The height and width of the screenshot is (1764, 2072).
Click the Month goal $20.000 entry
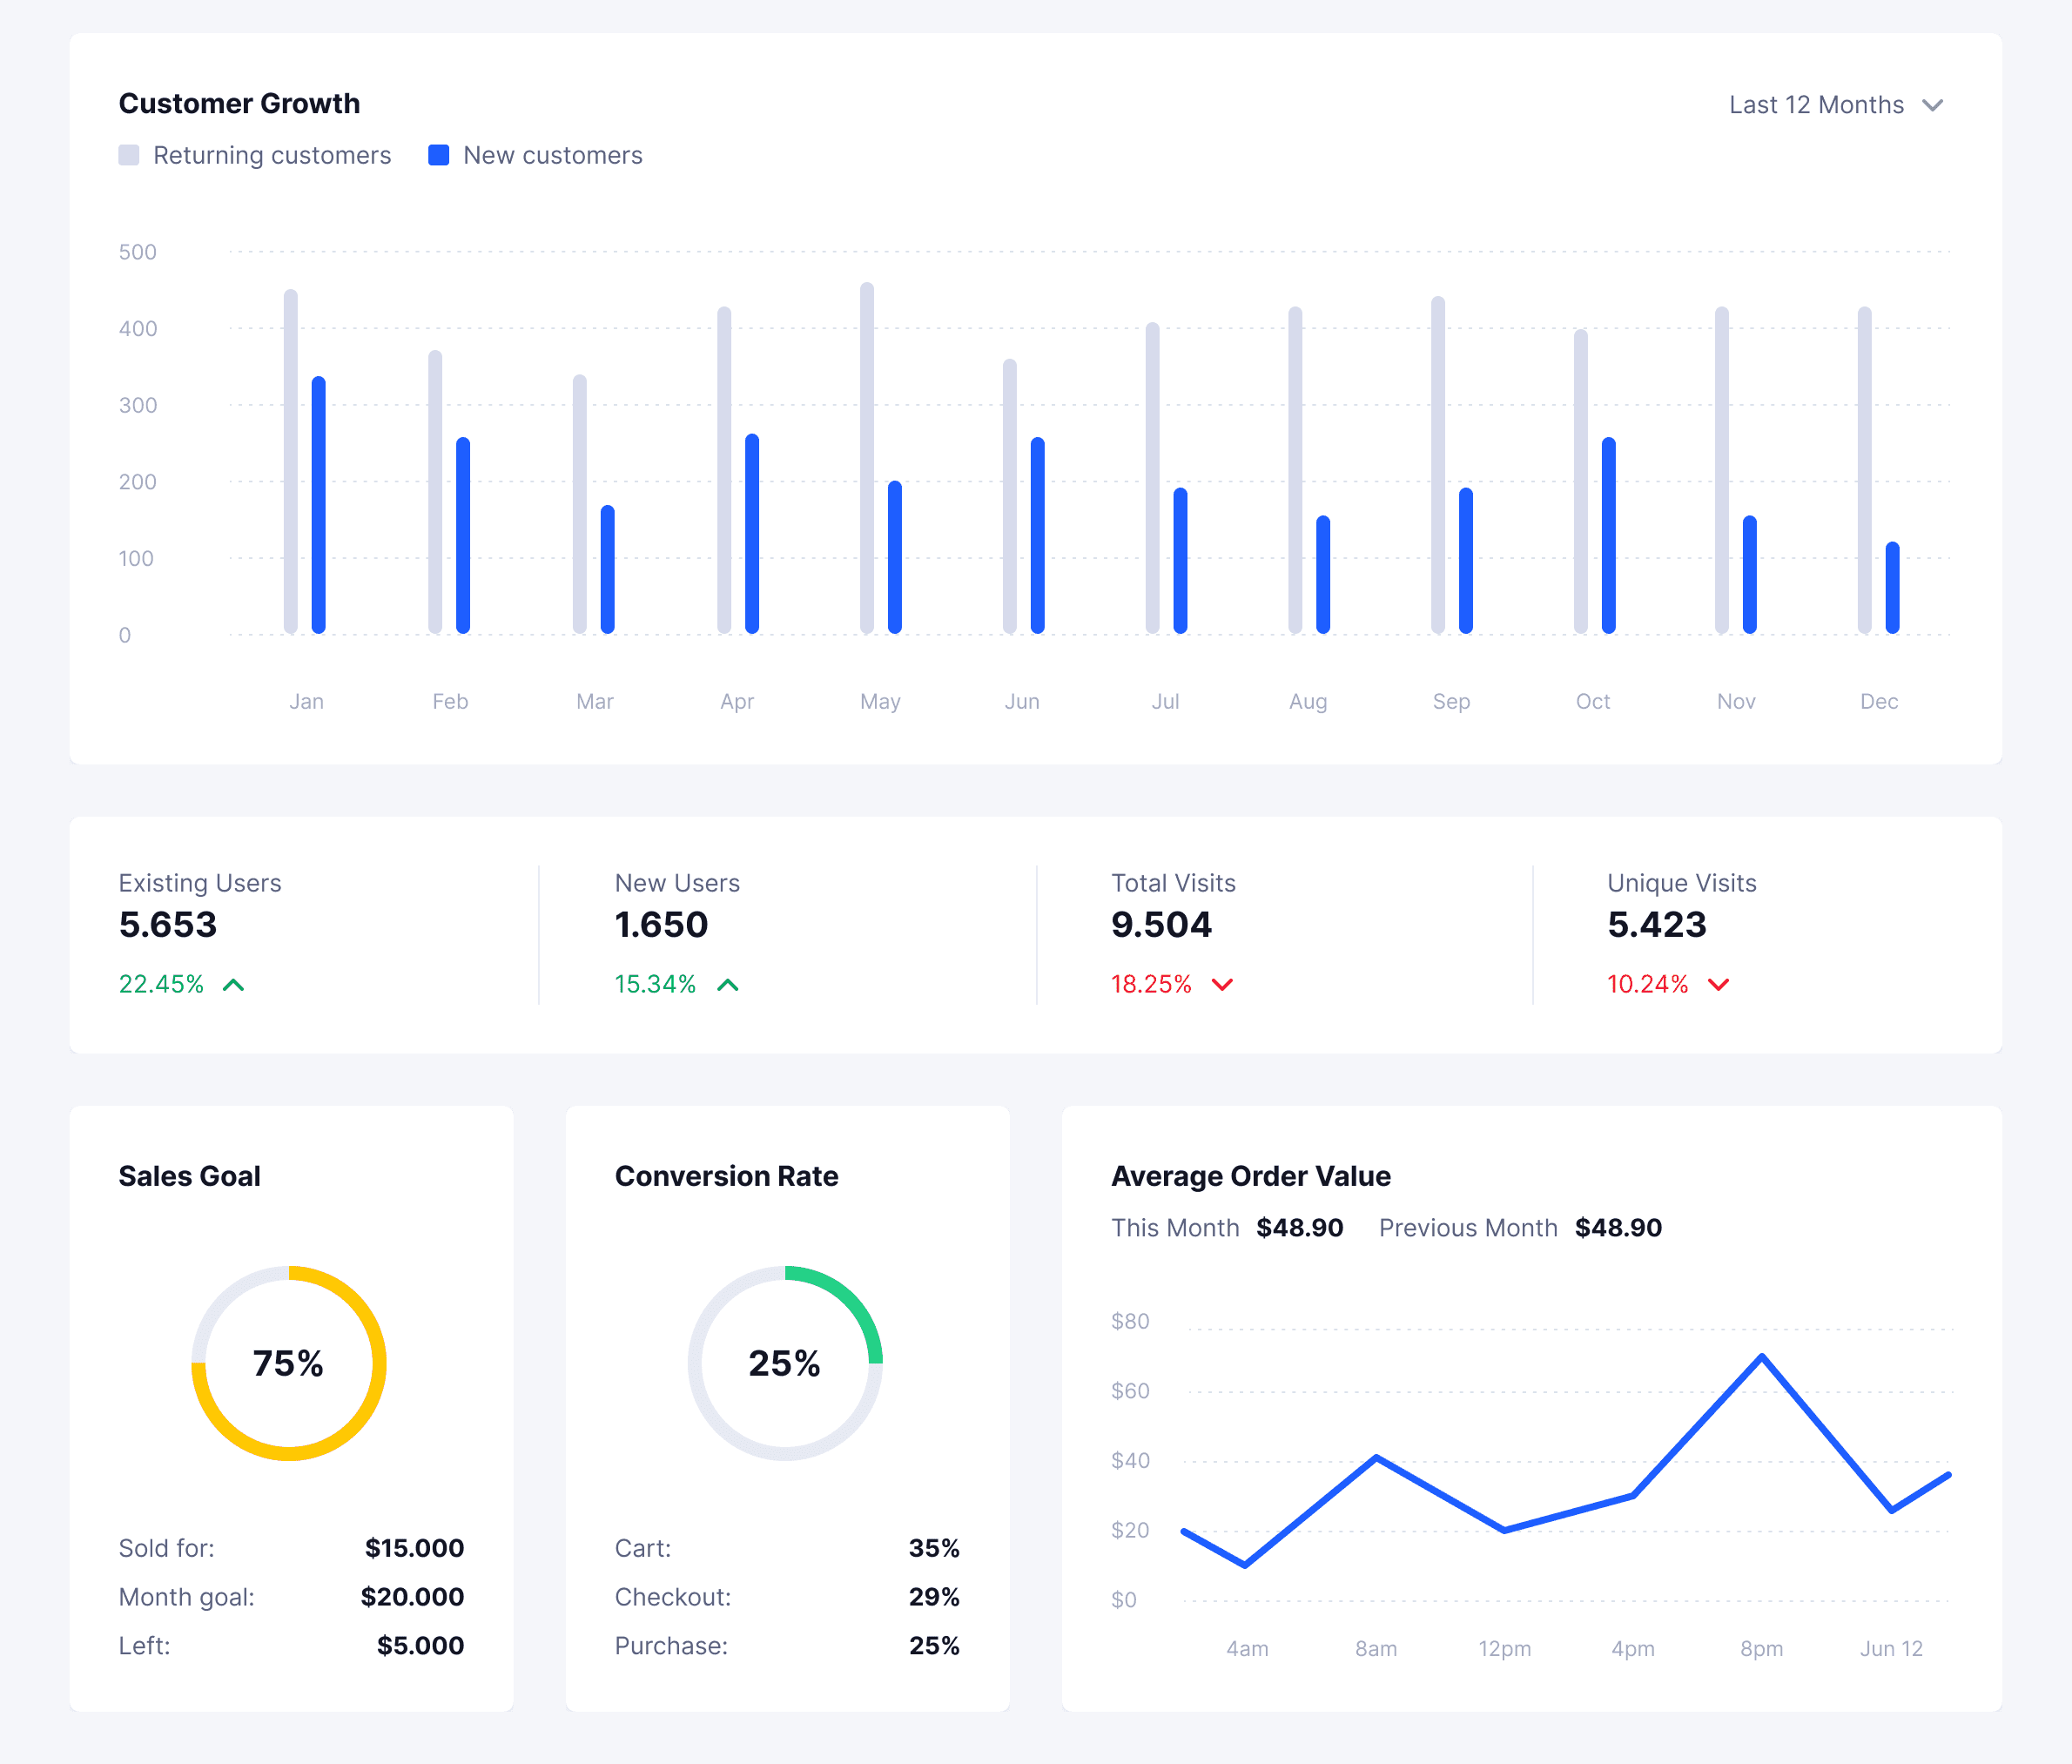click(x=290, y=1597)
